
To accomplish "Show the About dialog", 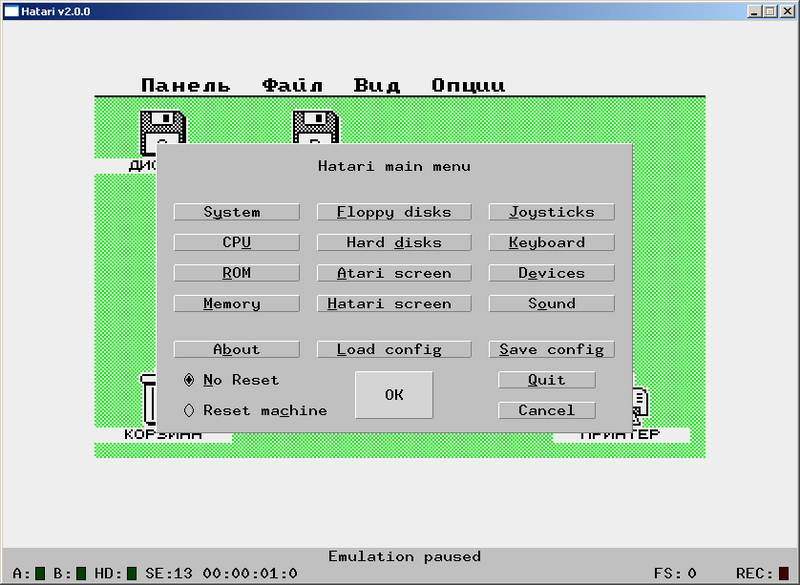I will pyautogui.click(x=236, y=349).
